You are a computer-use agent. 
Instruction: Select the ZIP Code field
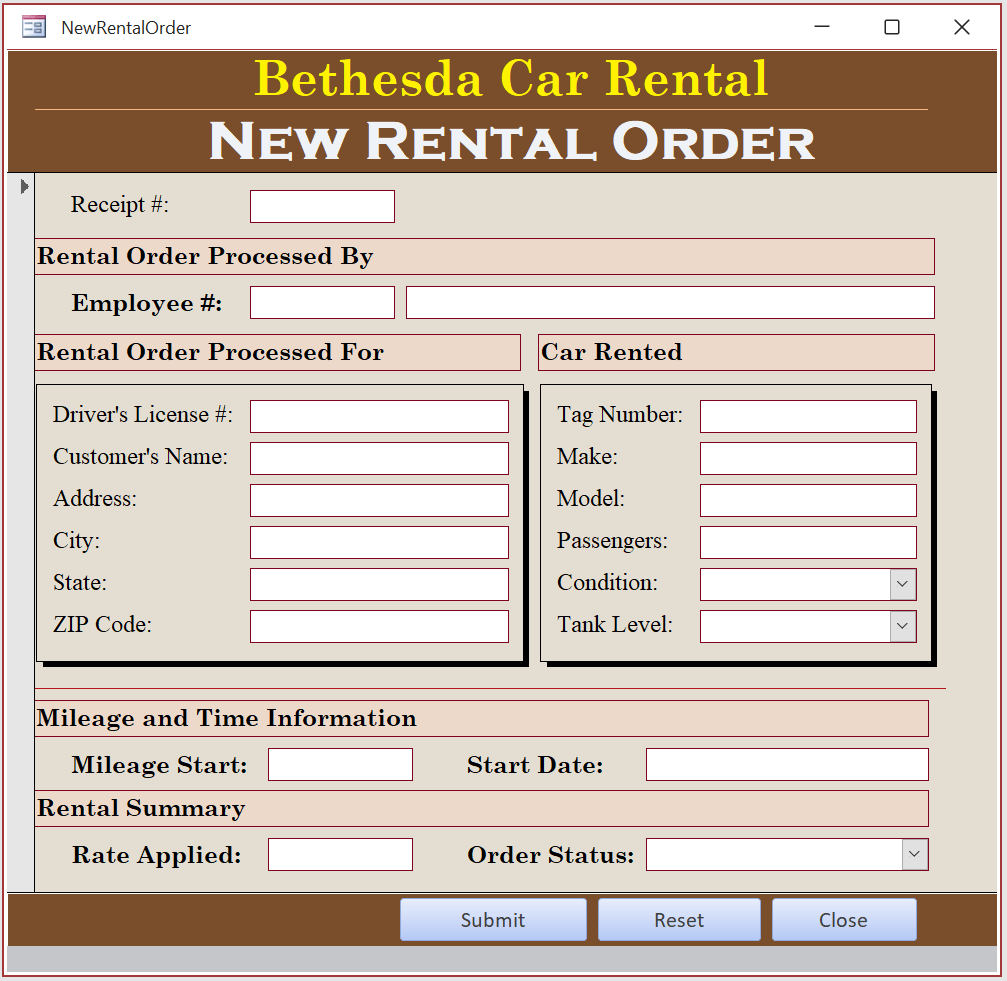pos(378,625)
